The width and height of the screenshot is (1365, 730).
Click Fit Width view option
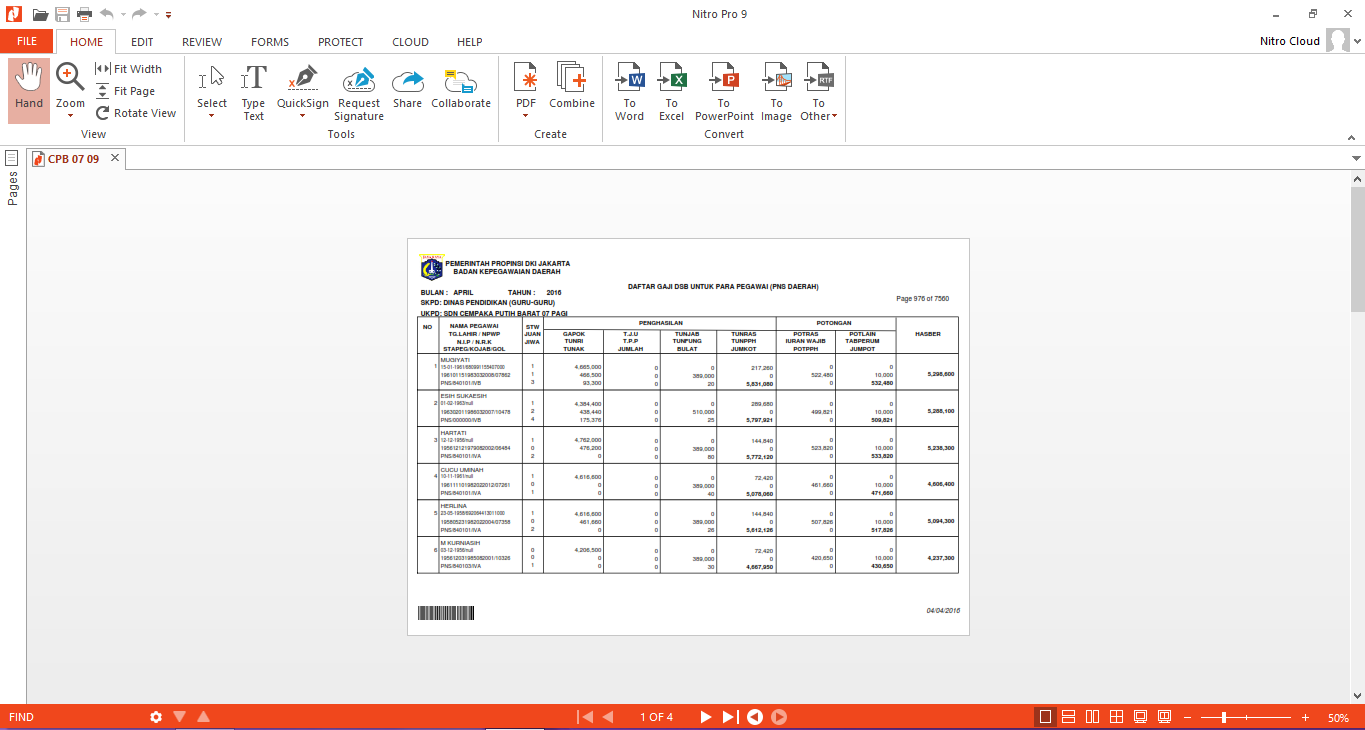pyautogui.click(x=128, y=69)
